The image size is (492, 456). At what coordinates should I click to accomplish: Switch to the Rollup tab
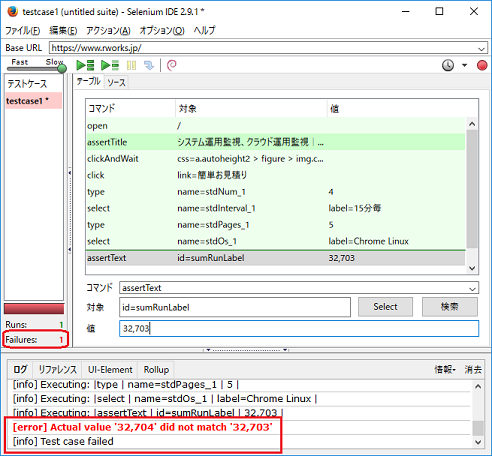click(156, 370)
